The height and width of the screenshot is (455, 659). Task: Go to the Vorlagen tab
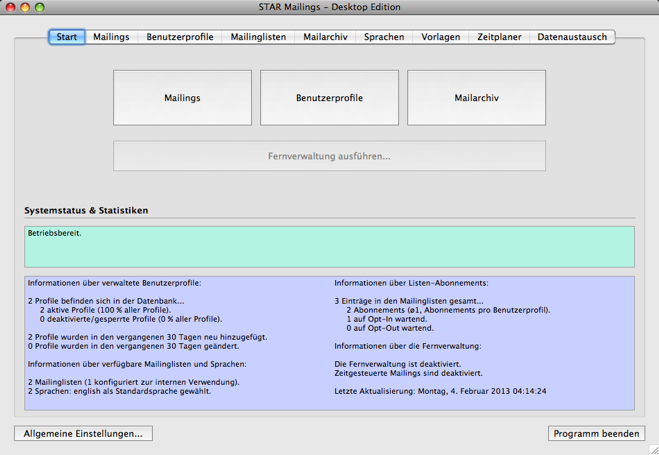pyautogui.click(x=440, y=37)
